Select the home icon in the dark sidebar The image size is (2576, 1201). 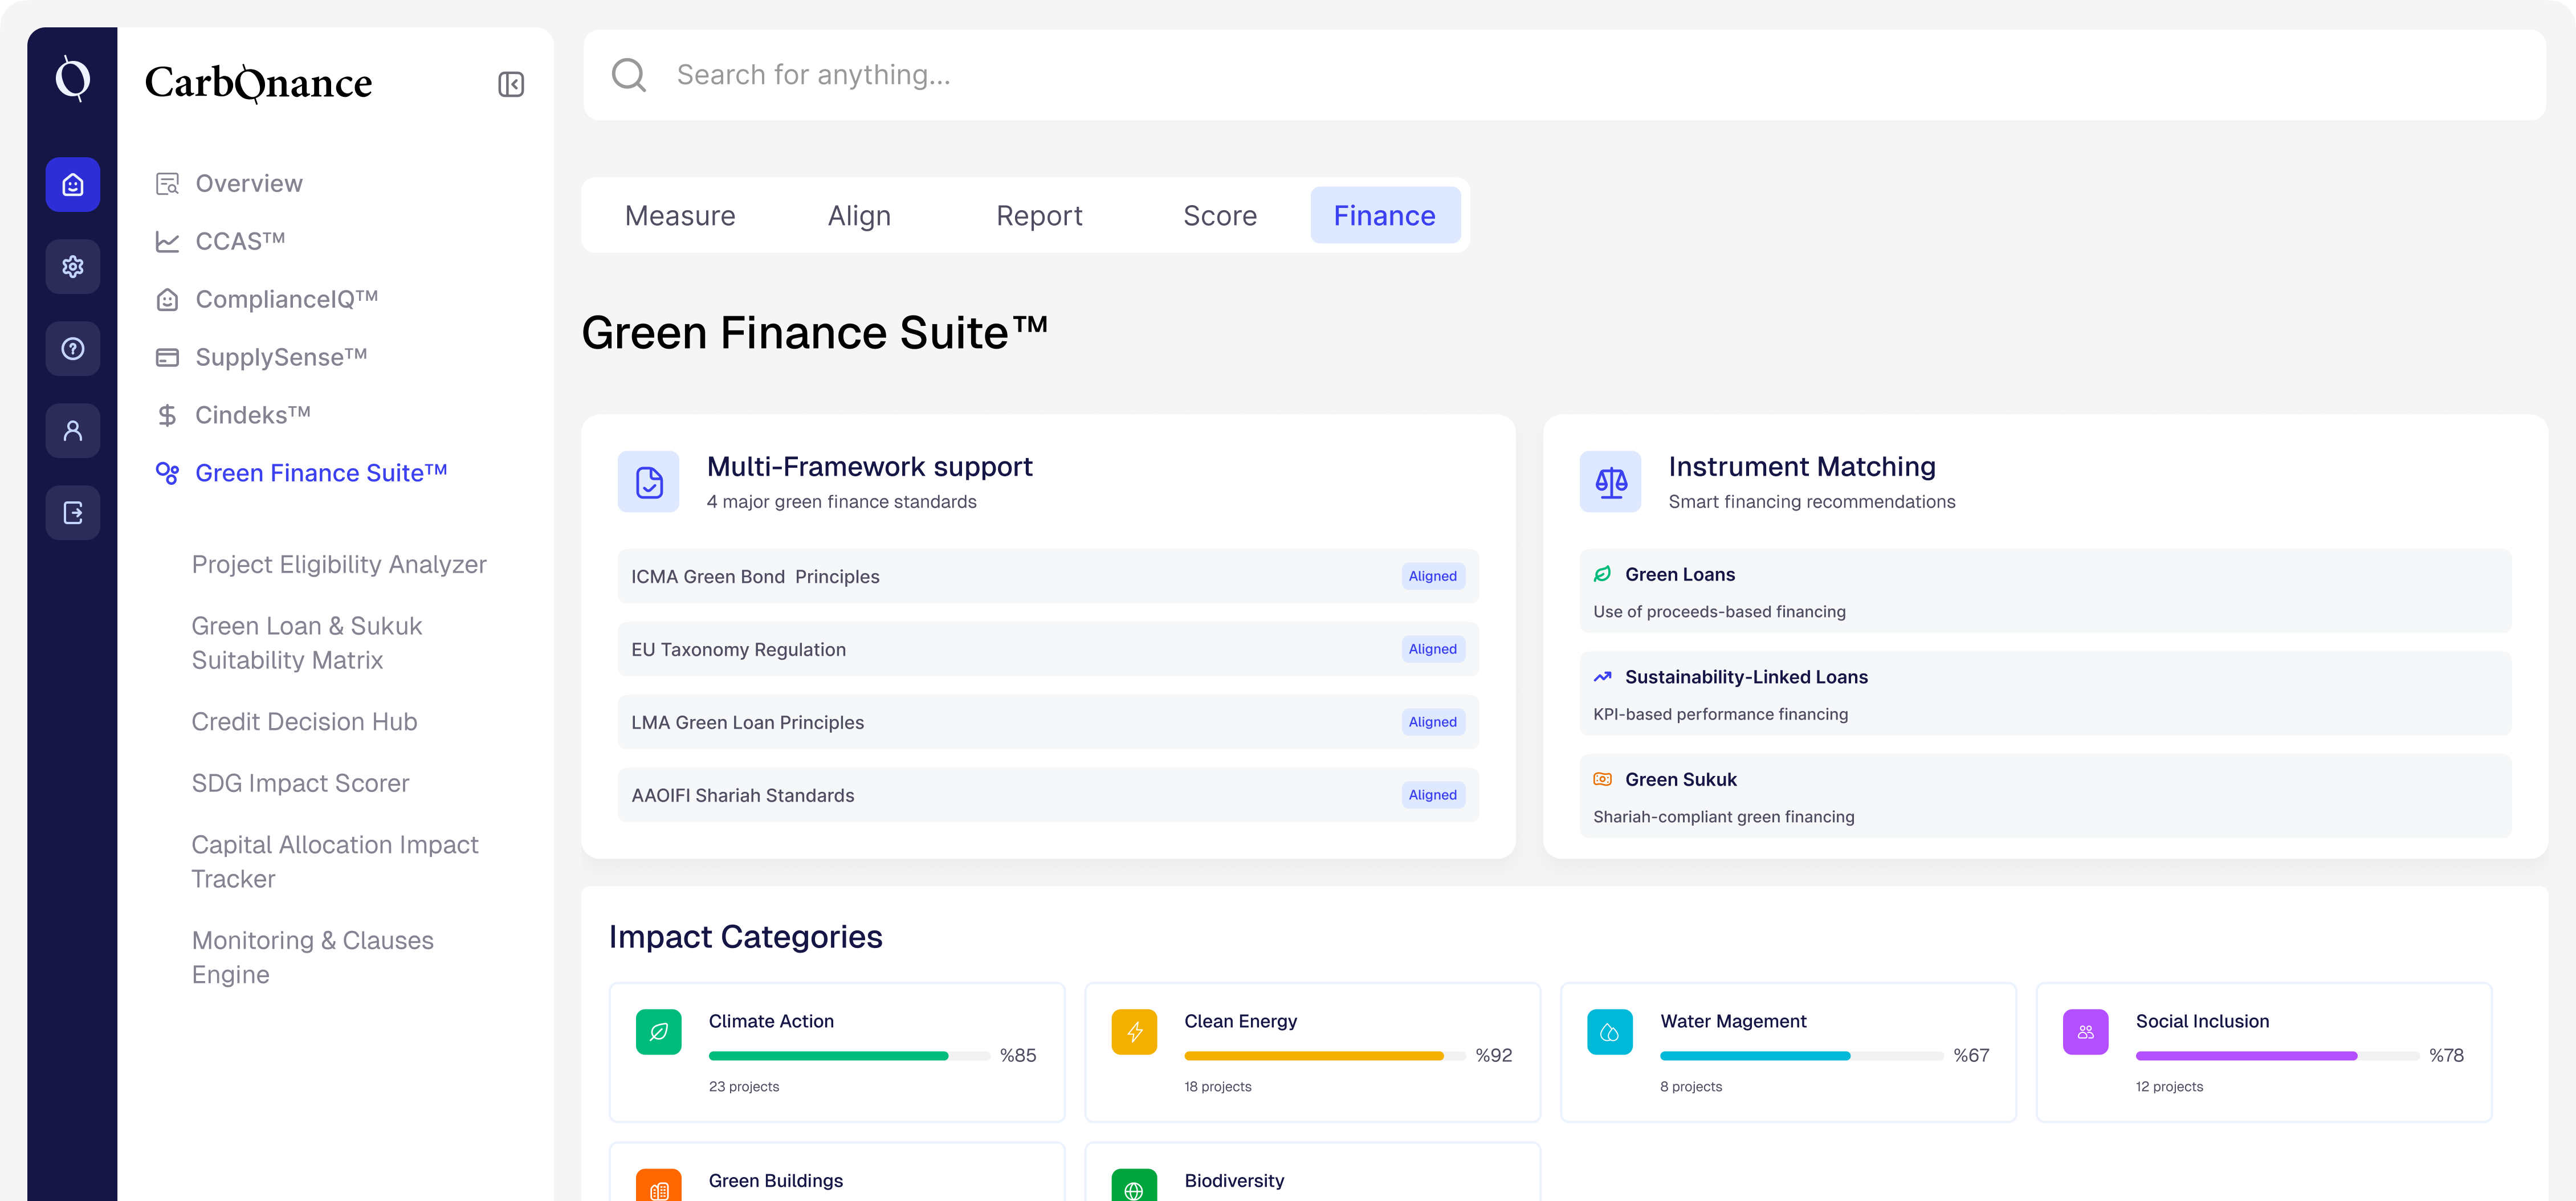click(72, 184)
